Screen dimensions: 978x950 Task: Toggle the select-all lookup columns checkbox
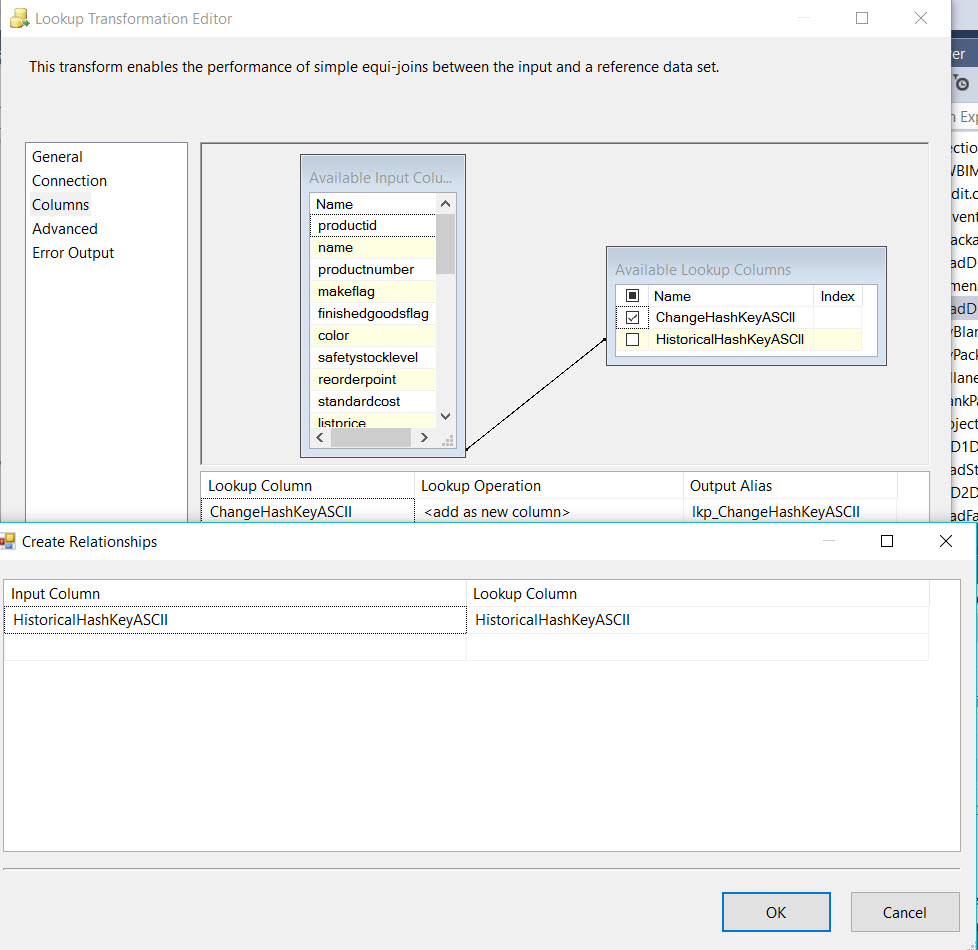(x=632, y=296)
